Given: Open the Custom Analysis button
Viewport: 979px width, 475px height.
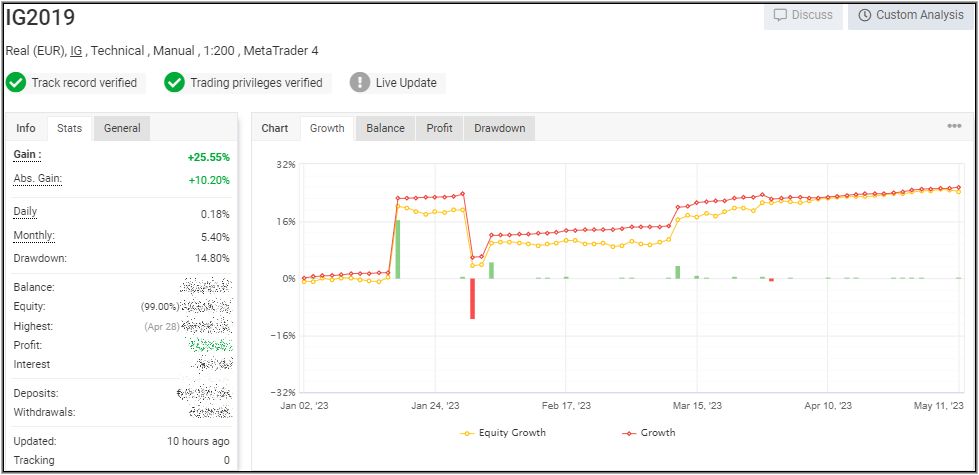Looking at the screenshot, I should (x=906, y=15).
